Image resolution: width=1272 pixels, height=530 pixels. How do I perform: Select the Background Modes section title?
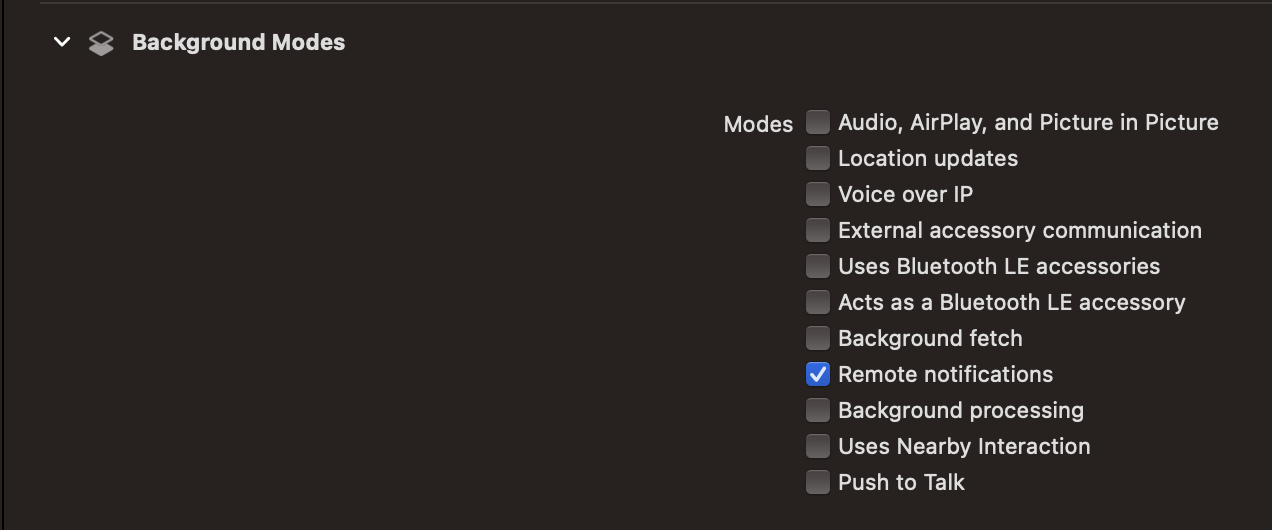(238, 42)
